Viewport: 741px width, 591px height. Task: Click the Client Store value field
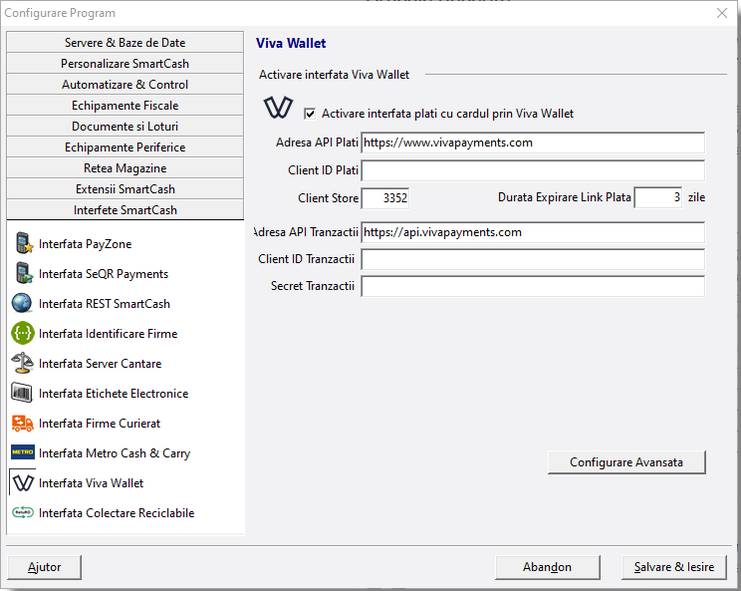385,198
